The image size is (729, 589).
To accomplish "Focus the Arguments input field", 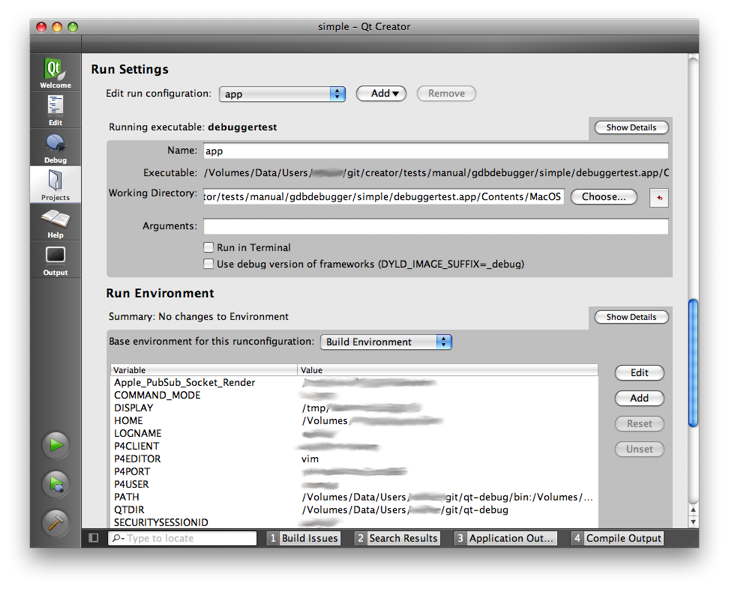I will tap(436, 226).
